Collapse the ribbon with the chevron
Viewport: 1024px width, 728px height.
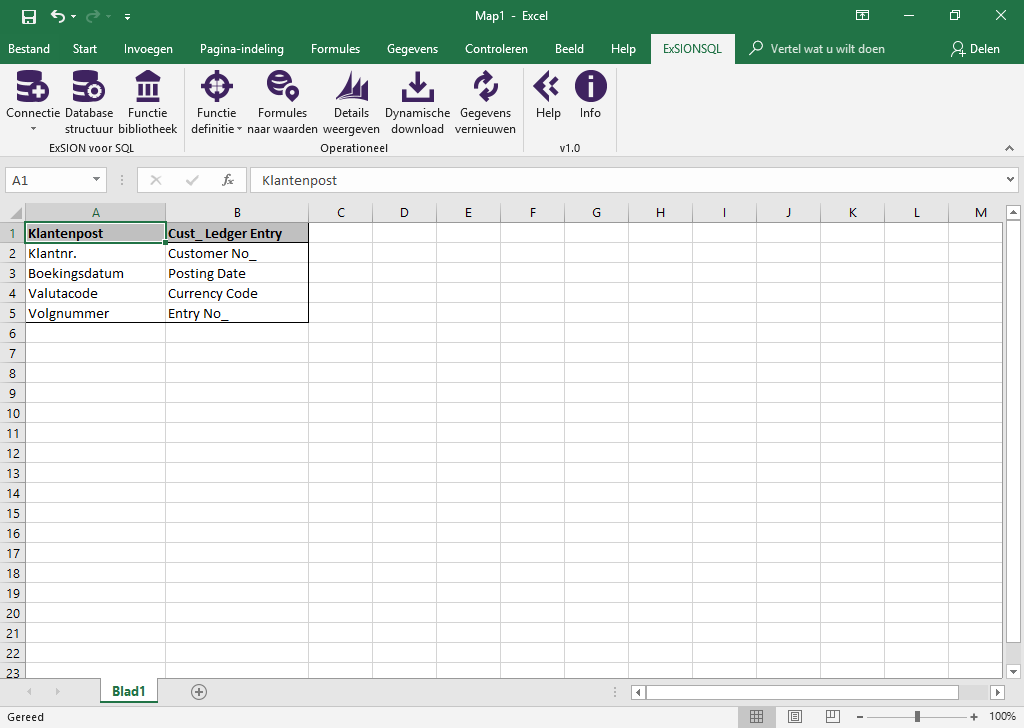point(1009,148)
